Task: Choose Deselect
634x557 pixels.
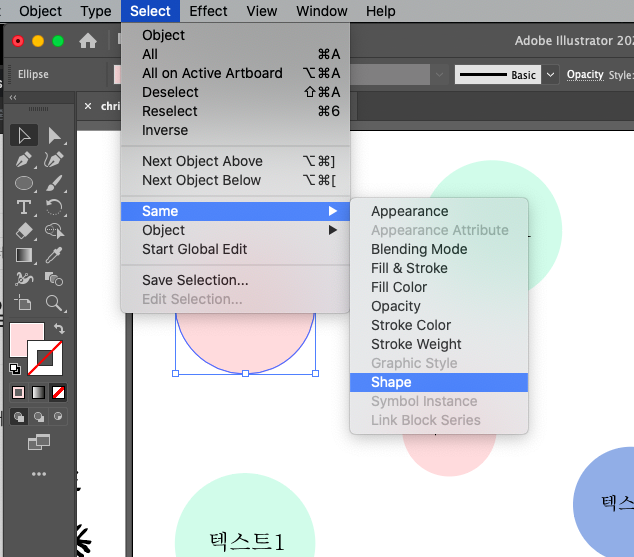Action: (x=235, y=92)
